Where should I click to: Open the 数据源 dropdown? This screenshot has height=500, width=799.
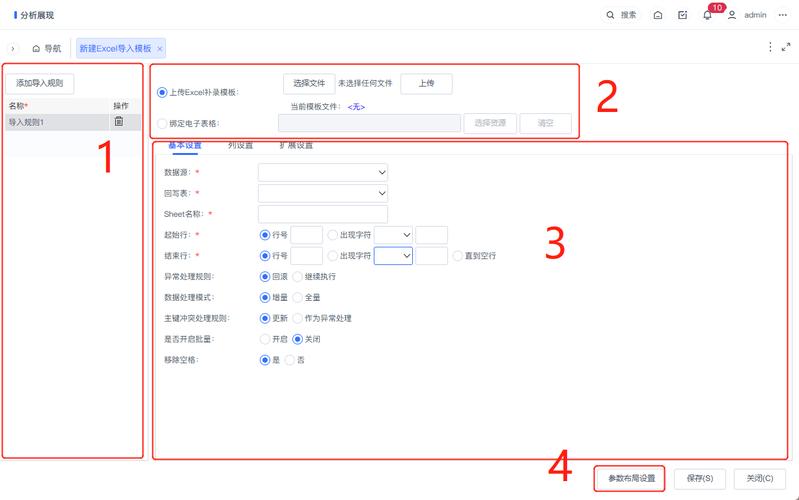click(x=323, y=172)
